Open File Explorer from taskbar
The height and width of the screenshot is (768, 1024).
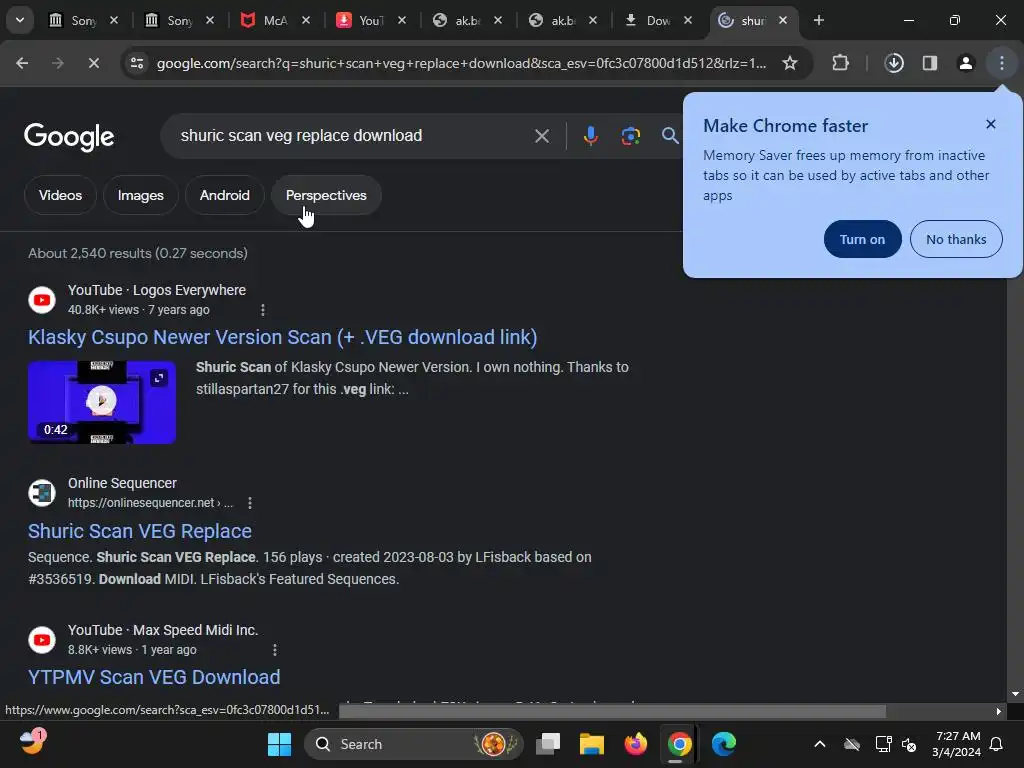coord(592,744)
